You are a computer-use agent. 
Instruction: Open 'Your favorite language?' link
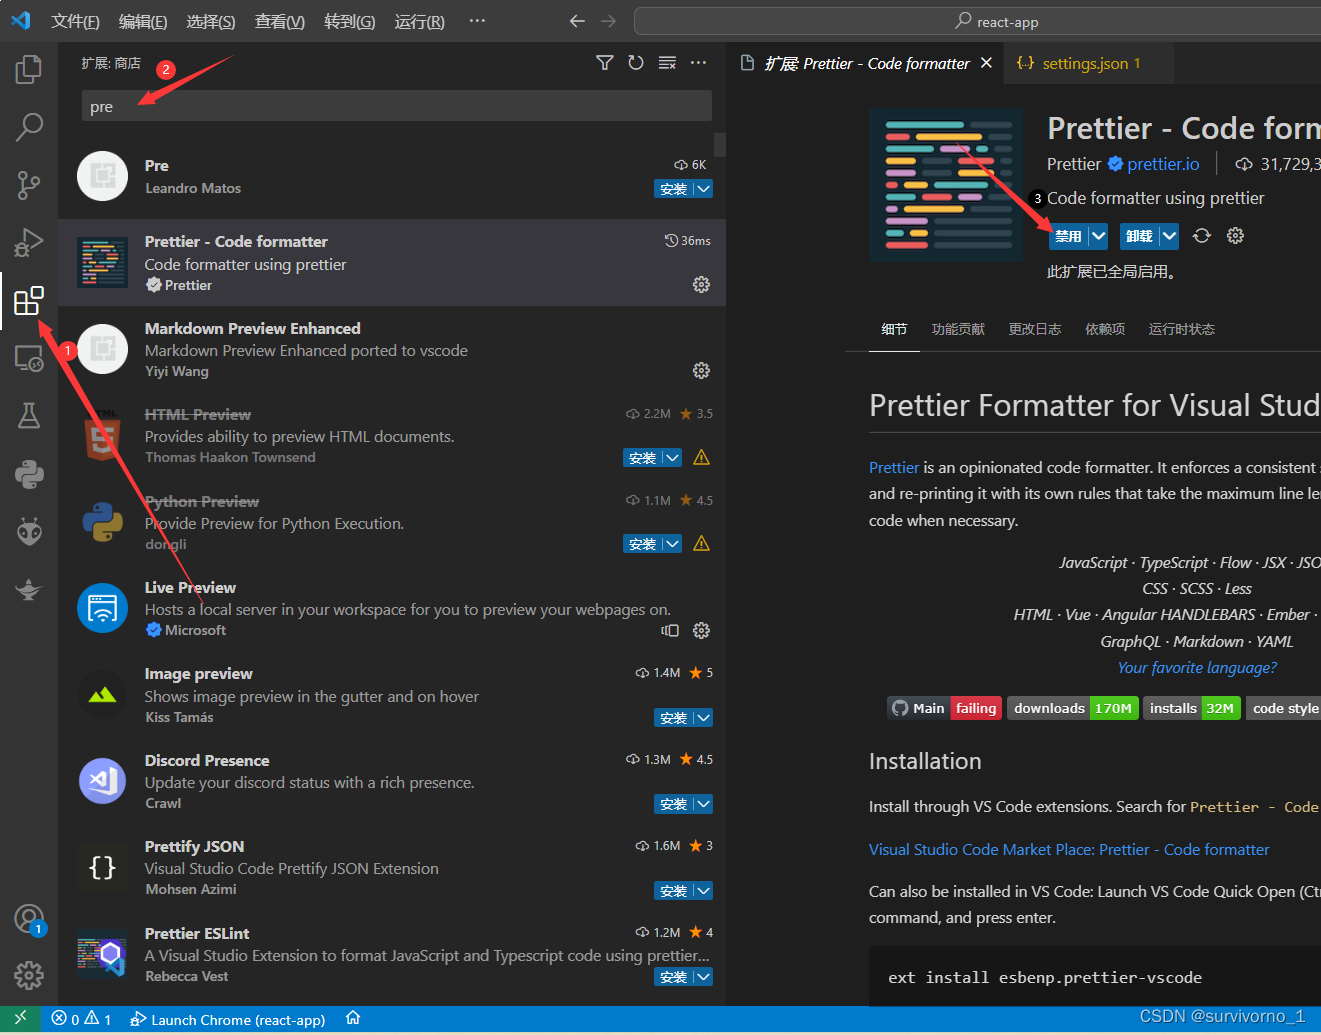pos(1197,667)
